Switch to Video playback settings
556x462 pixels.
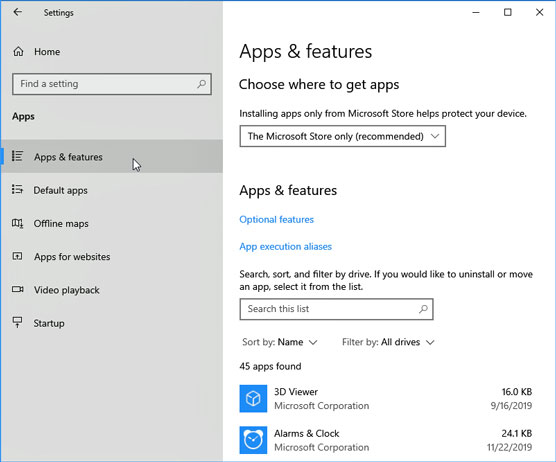coord(67,290)
